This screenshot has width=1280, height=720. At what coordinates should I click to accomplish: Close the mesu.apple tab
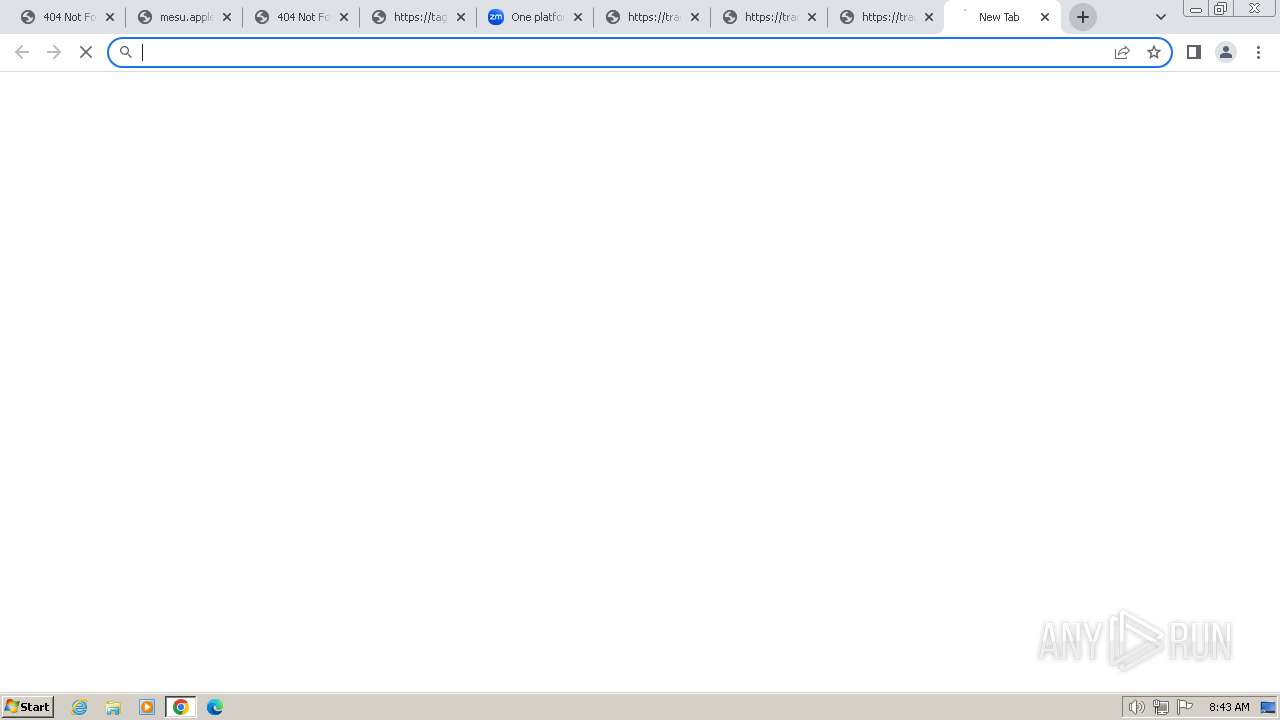[227, 17]
